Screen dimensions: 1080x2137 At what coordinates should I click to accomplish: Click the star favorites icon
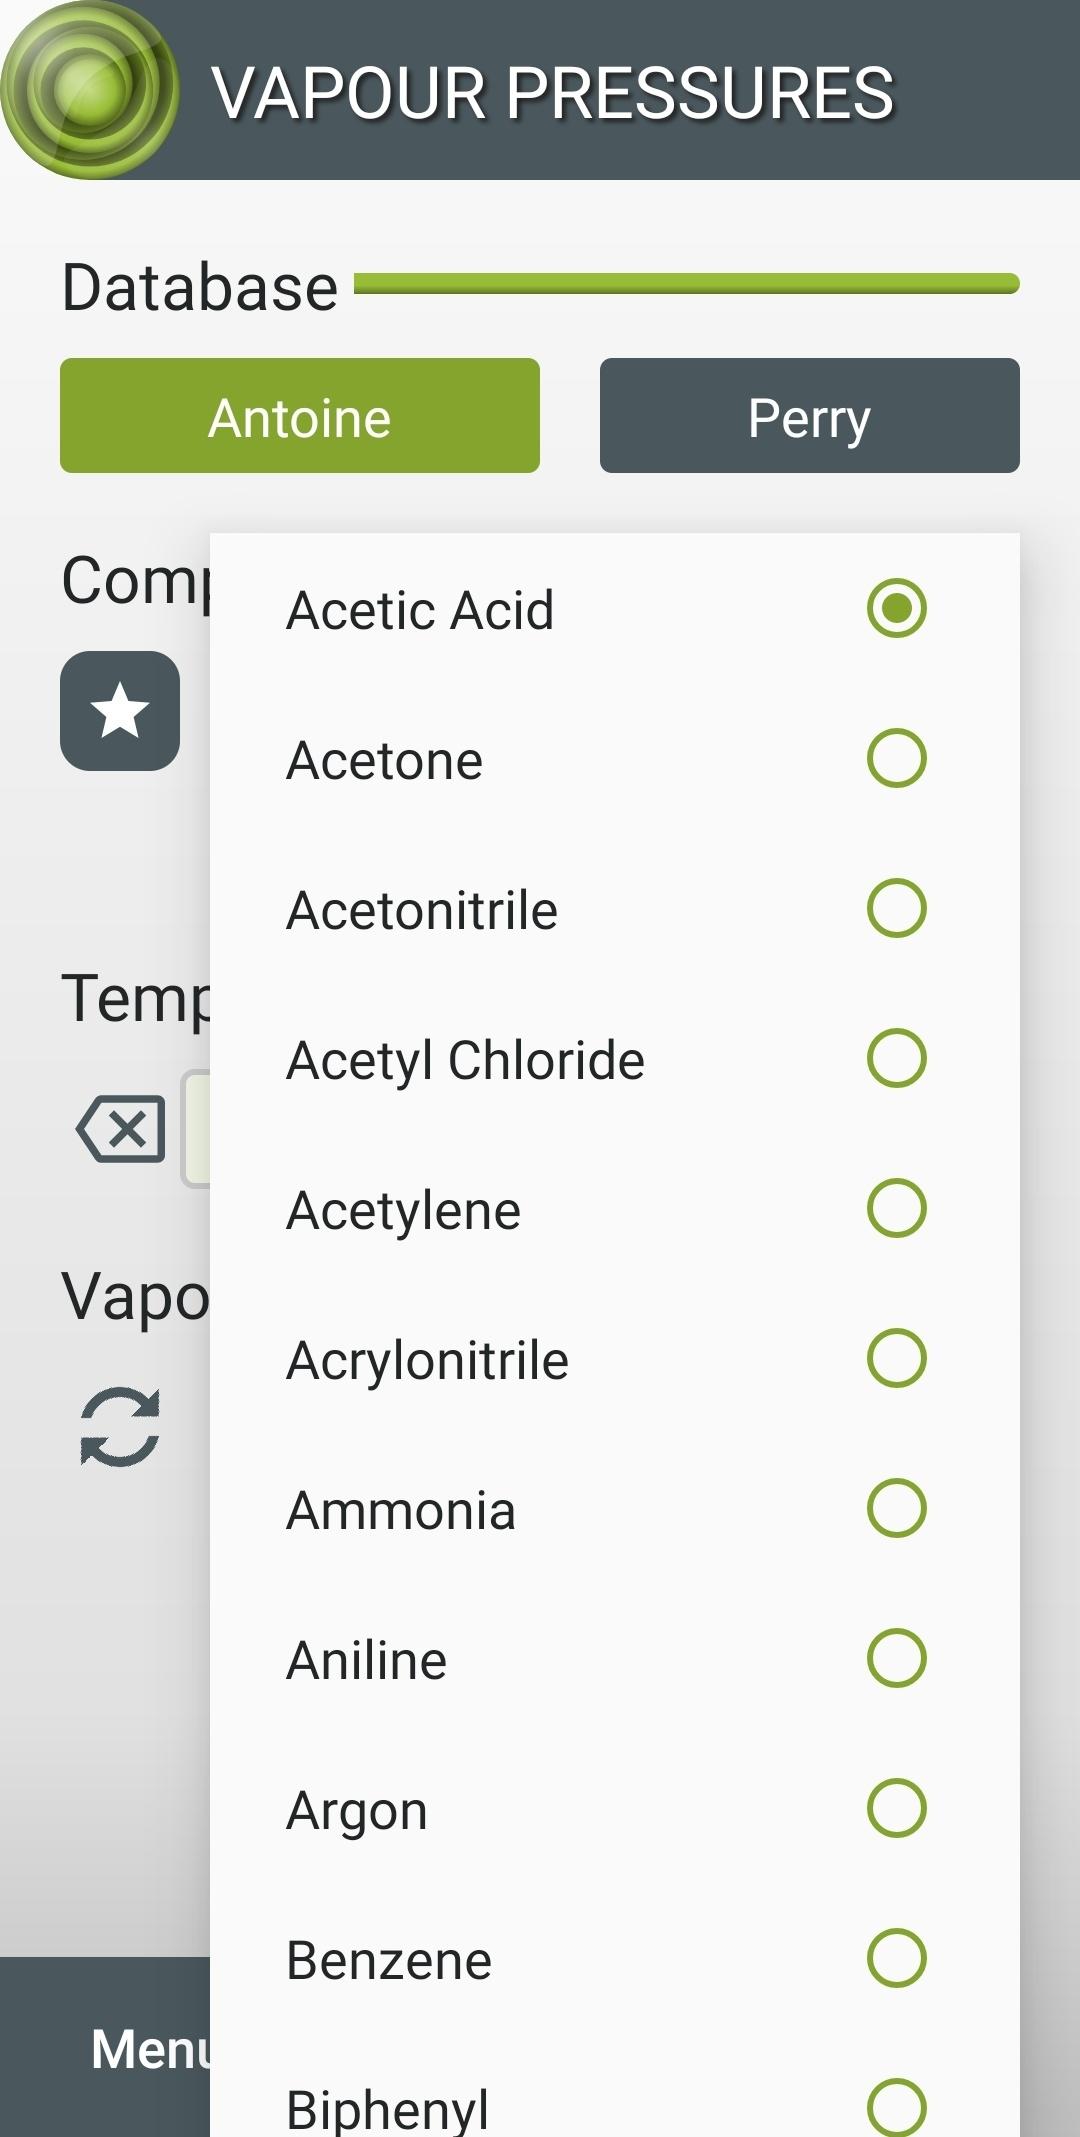click(120, 711)
